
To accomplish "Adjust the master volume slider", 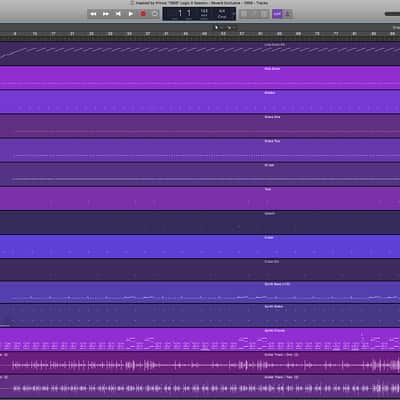I will coord(392,14).
